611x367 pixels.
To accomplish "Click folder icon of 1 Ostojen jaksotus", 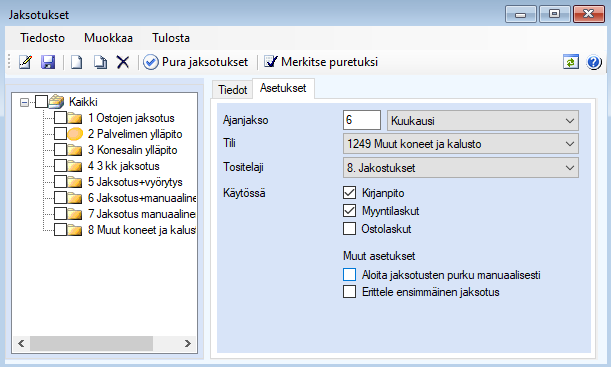I will coord(75,118).
